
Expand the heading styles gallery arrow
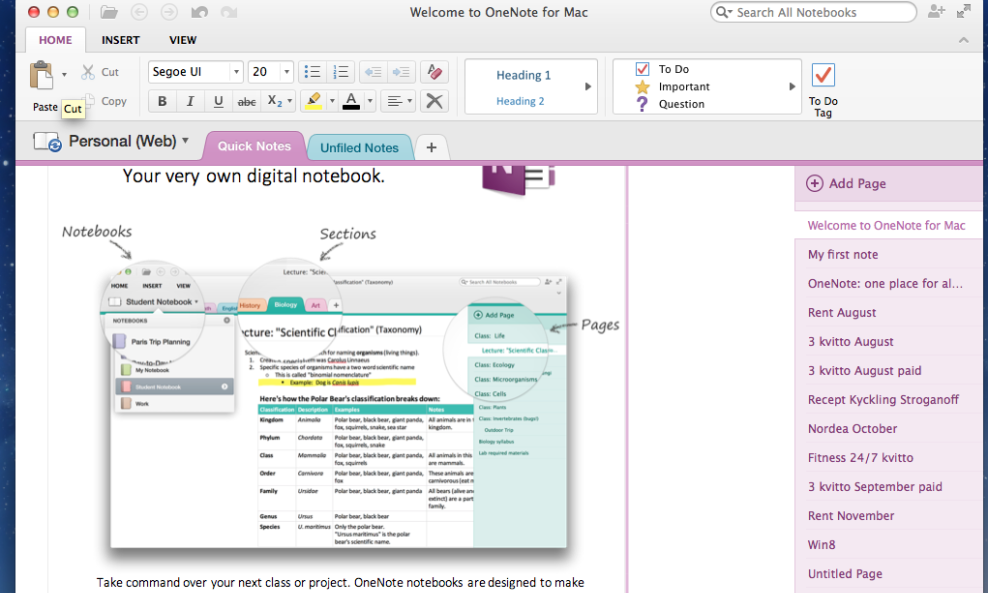coord(588,86)
